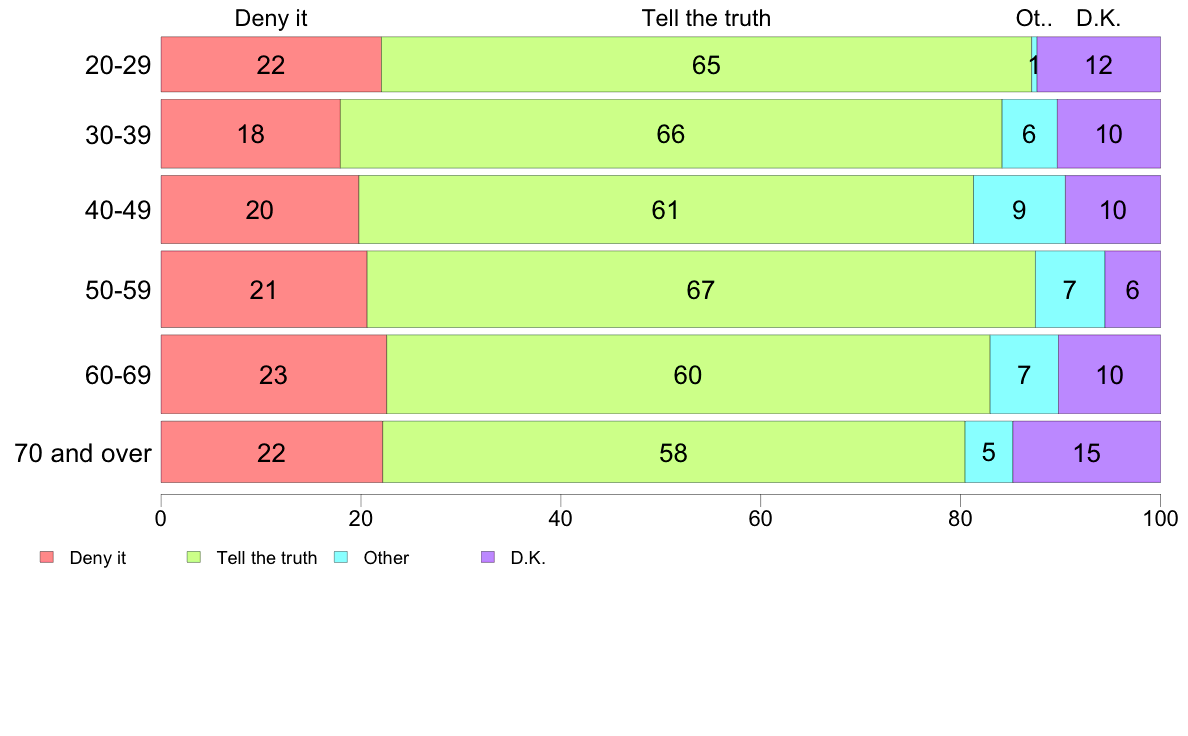Viewport: 1188px width, 736px height.
Task: Click the 50-59 D.K. segment labeled 6
Action: coord(1133,290)
